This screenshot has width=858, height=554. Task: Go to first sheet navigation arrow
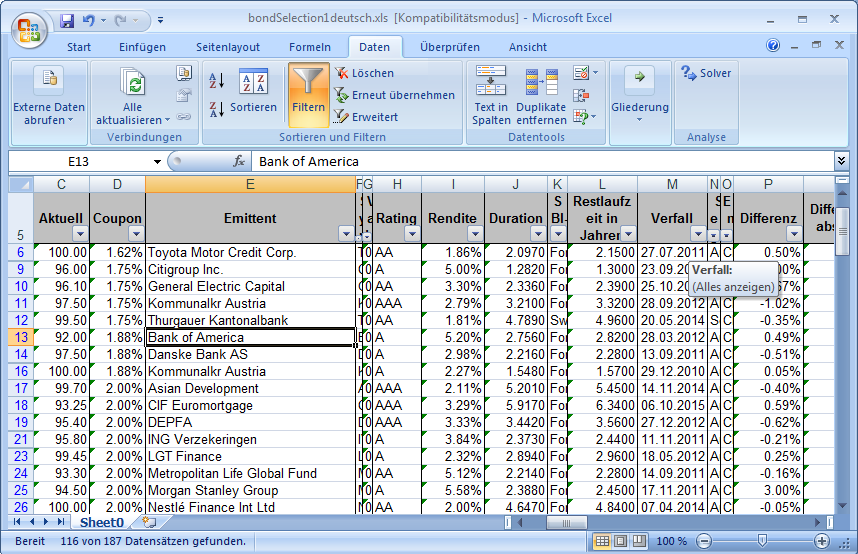[17, 522]
